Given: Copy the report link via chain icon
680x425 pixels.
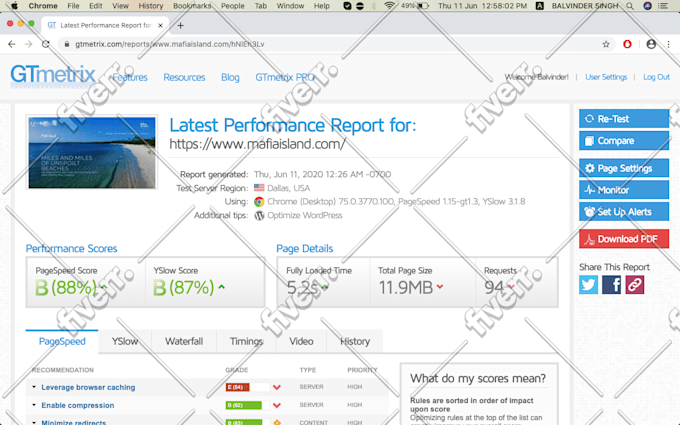Looking at the screenshot, I should (x=634, y=285).
